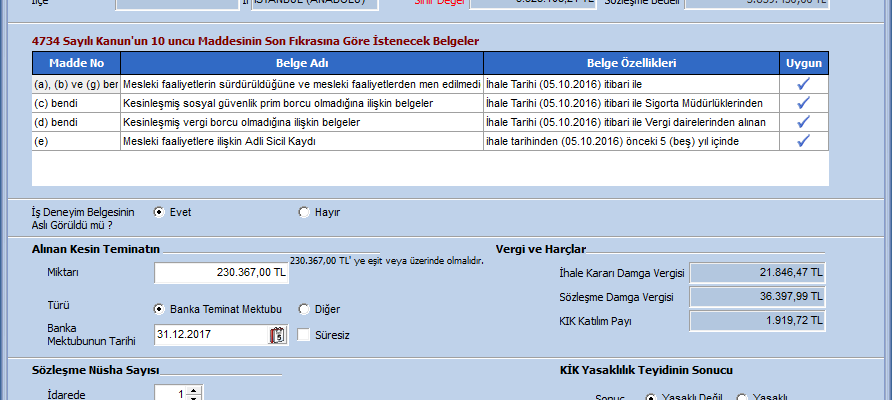Viewport: 892px width, 400px height.
Task: Click the Belge Özellikleri column header
Action: point(630,63)
